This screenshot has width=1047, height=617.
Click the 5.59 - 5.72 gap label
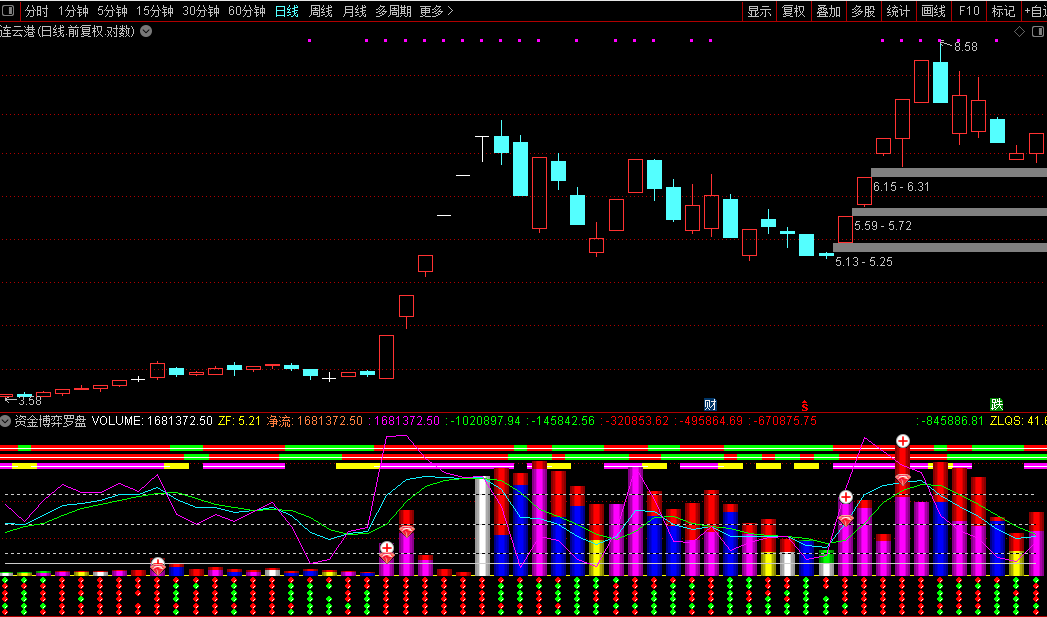883,226
